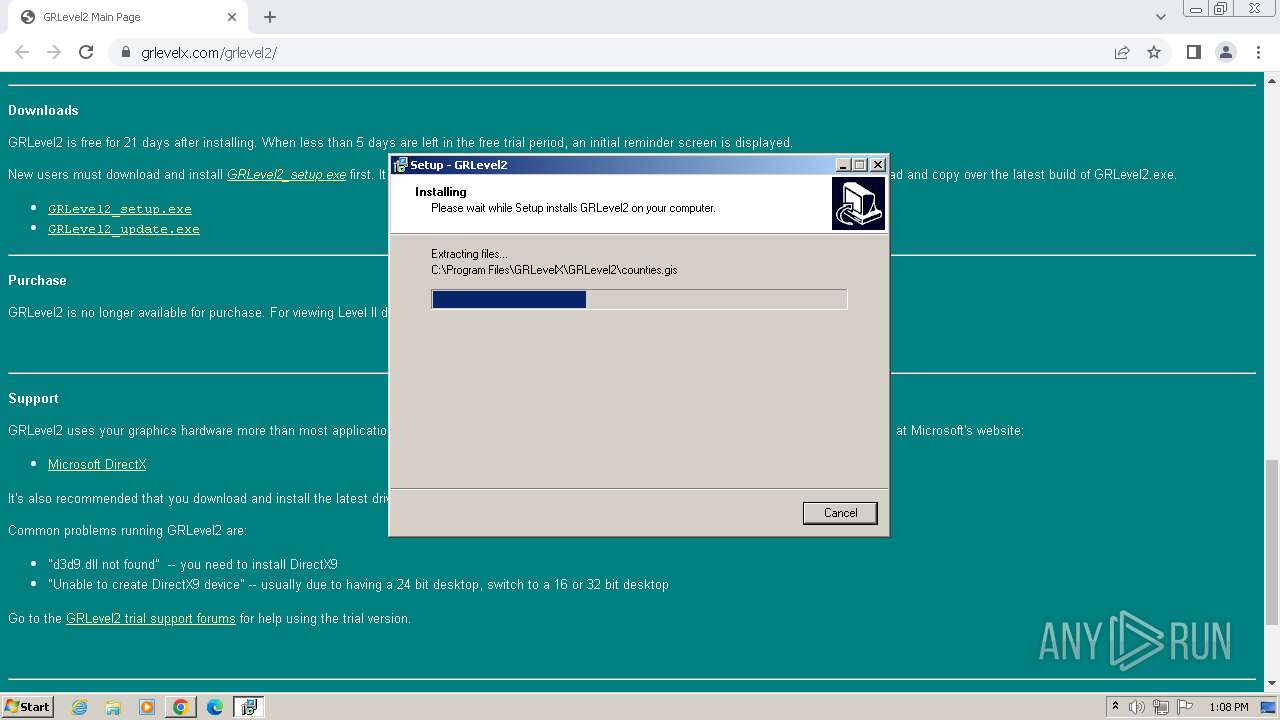Viewport: 1280px width, 720px height.
Task: Toggle the browser side panel
Action: (1193, 52)
